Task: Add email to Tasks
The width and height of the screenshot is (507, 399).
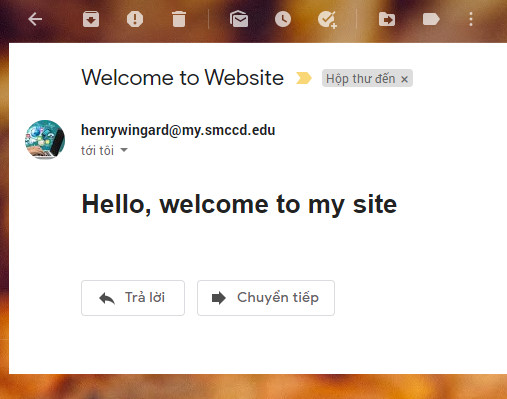Action: 327,19
